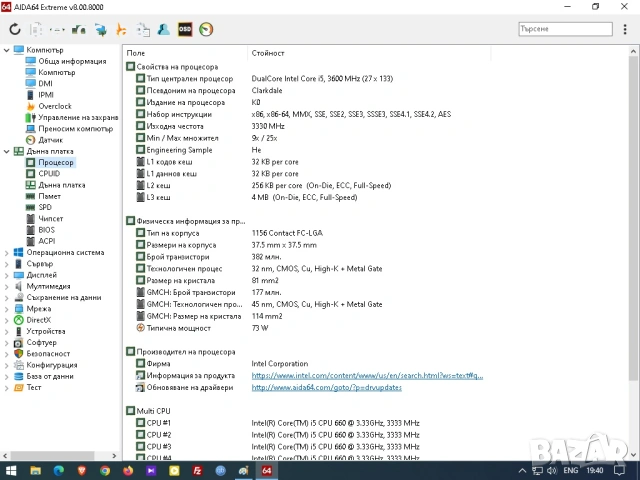
Task: Expand the DirectX tree node
Action: 6,320
